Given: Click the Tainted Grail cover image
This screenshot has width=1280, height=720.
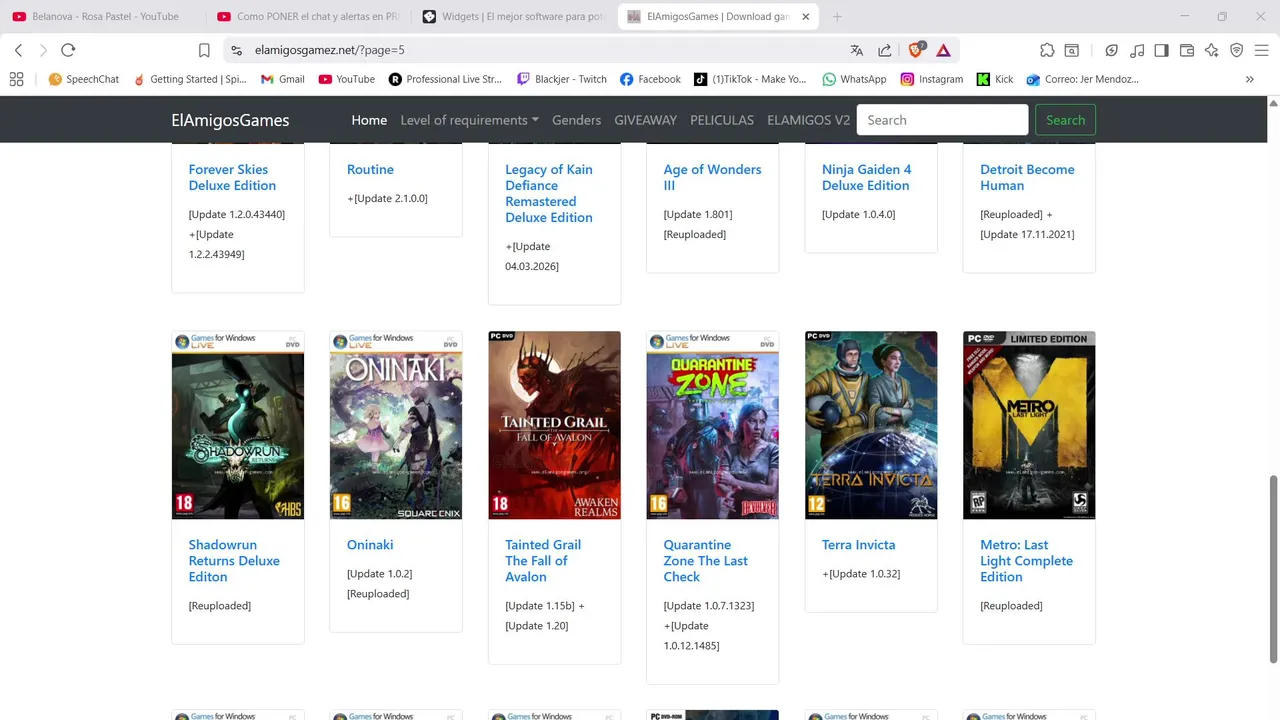Looking at the screenshot, I should tap(554, 425).
